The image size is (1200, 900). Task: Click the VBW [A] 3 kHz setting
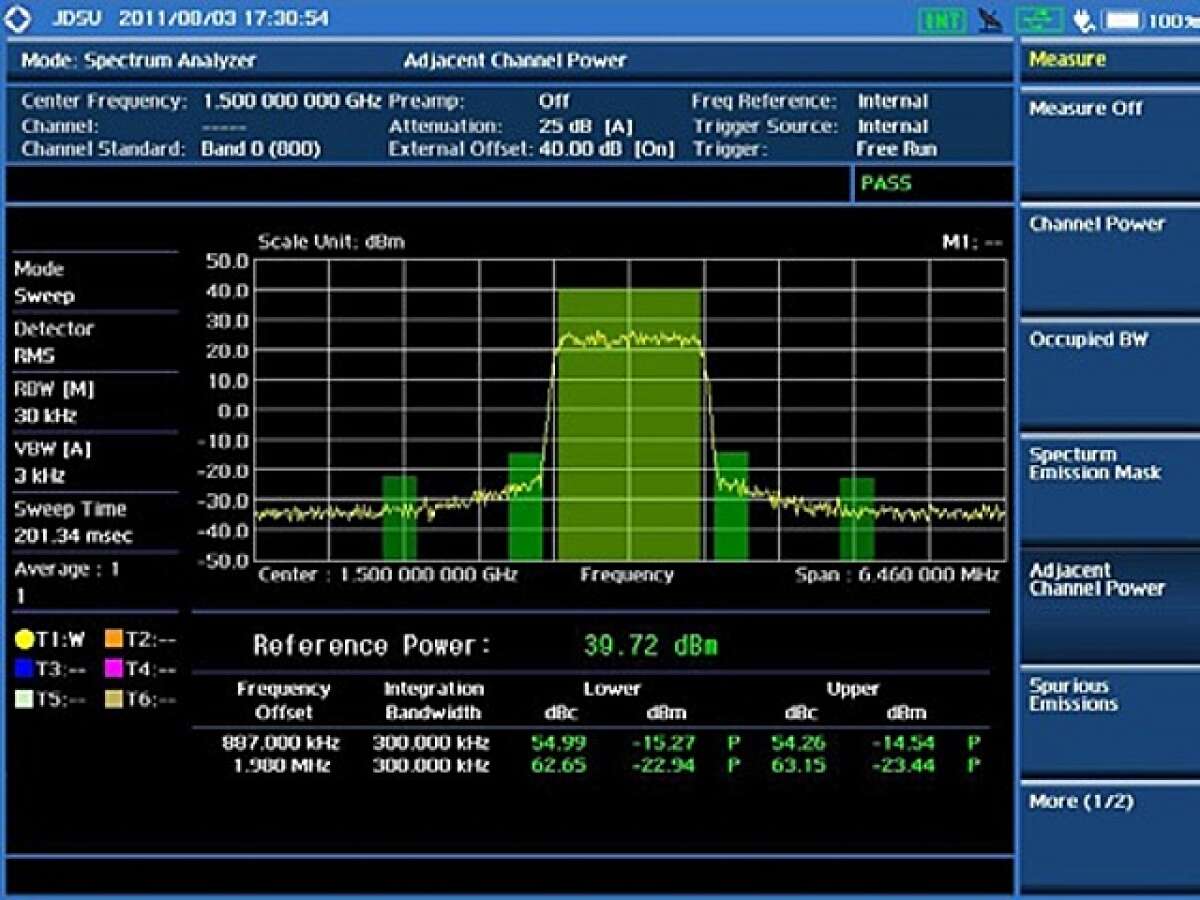(95, 462)
